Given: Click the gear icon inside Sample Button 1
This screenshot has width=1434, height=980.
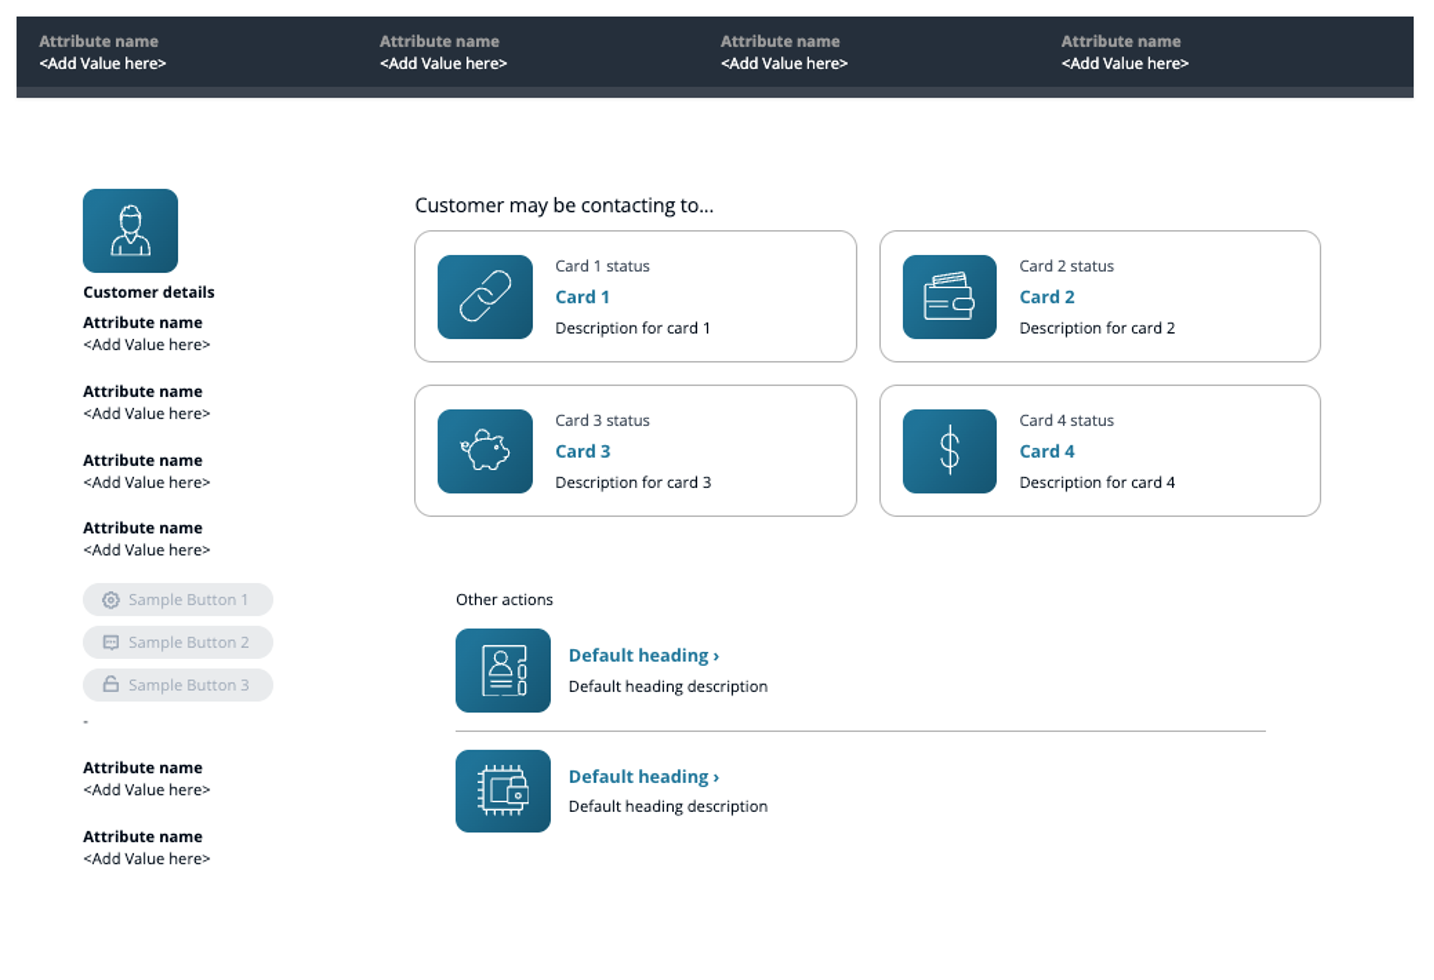Looking at the screenshot, I should pos(111,599).
